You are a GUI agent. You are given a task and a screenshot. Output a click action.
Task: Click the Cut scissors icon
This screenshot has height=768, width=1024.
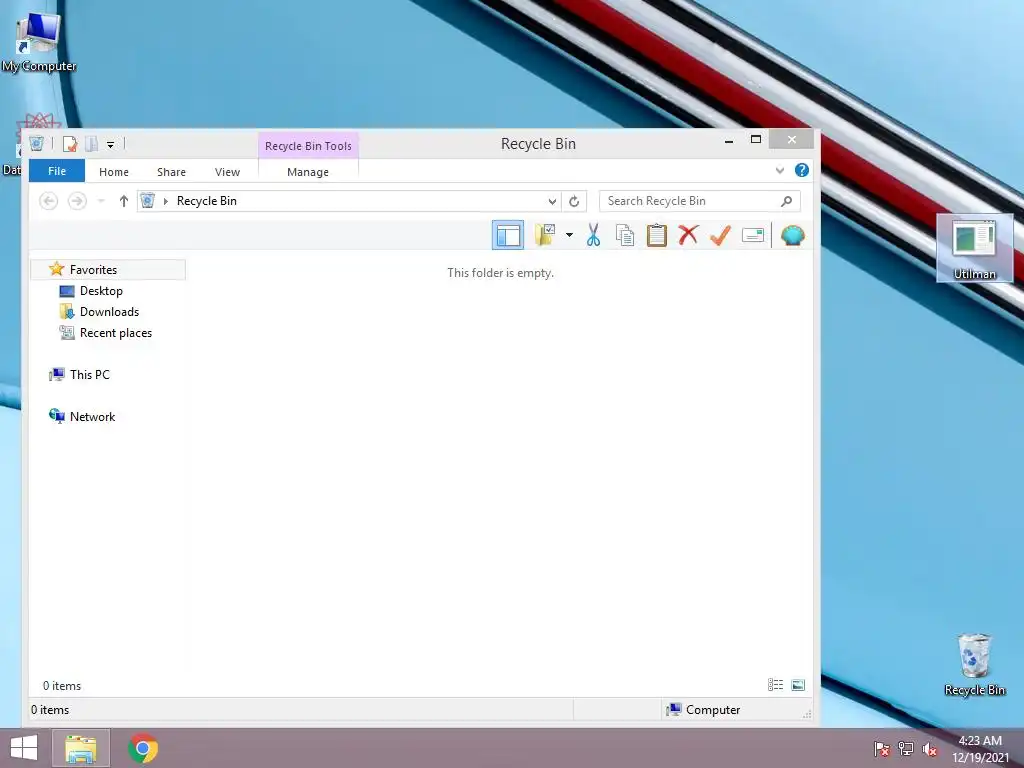tap(593, 235)
